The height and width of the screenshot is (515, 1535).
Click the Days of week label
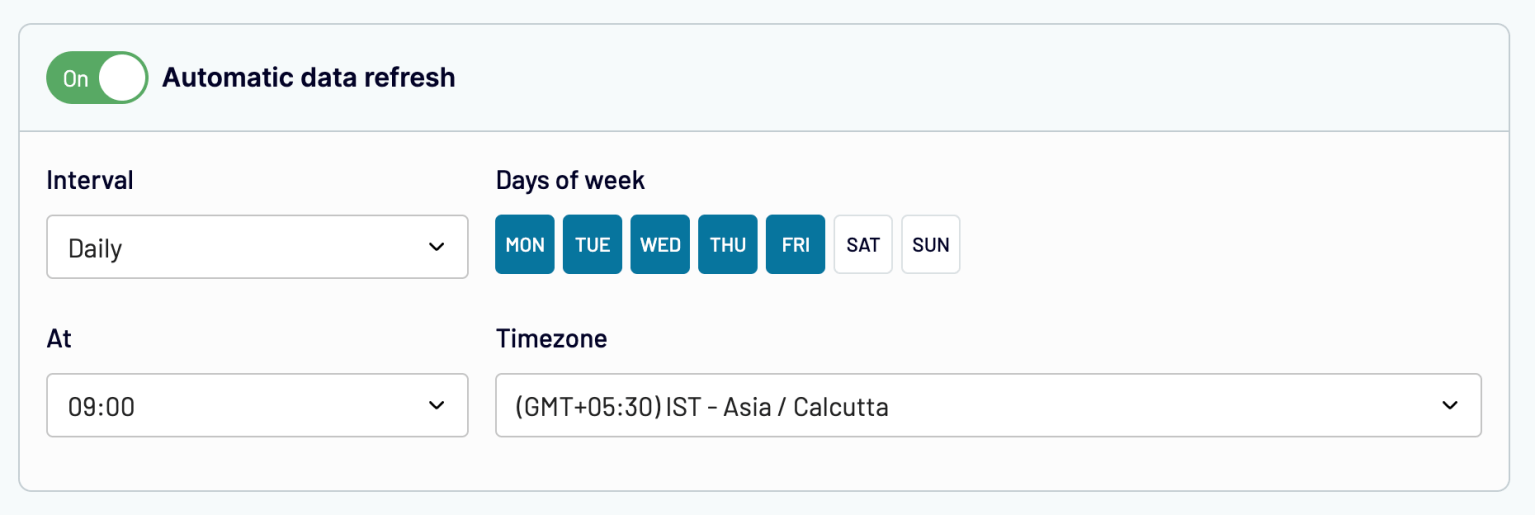click(570, 181)
